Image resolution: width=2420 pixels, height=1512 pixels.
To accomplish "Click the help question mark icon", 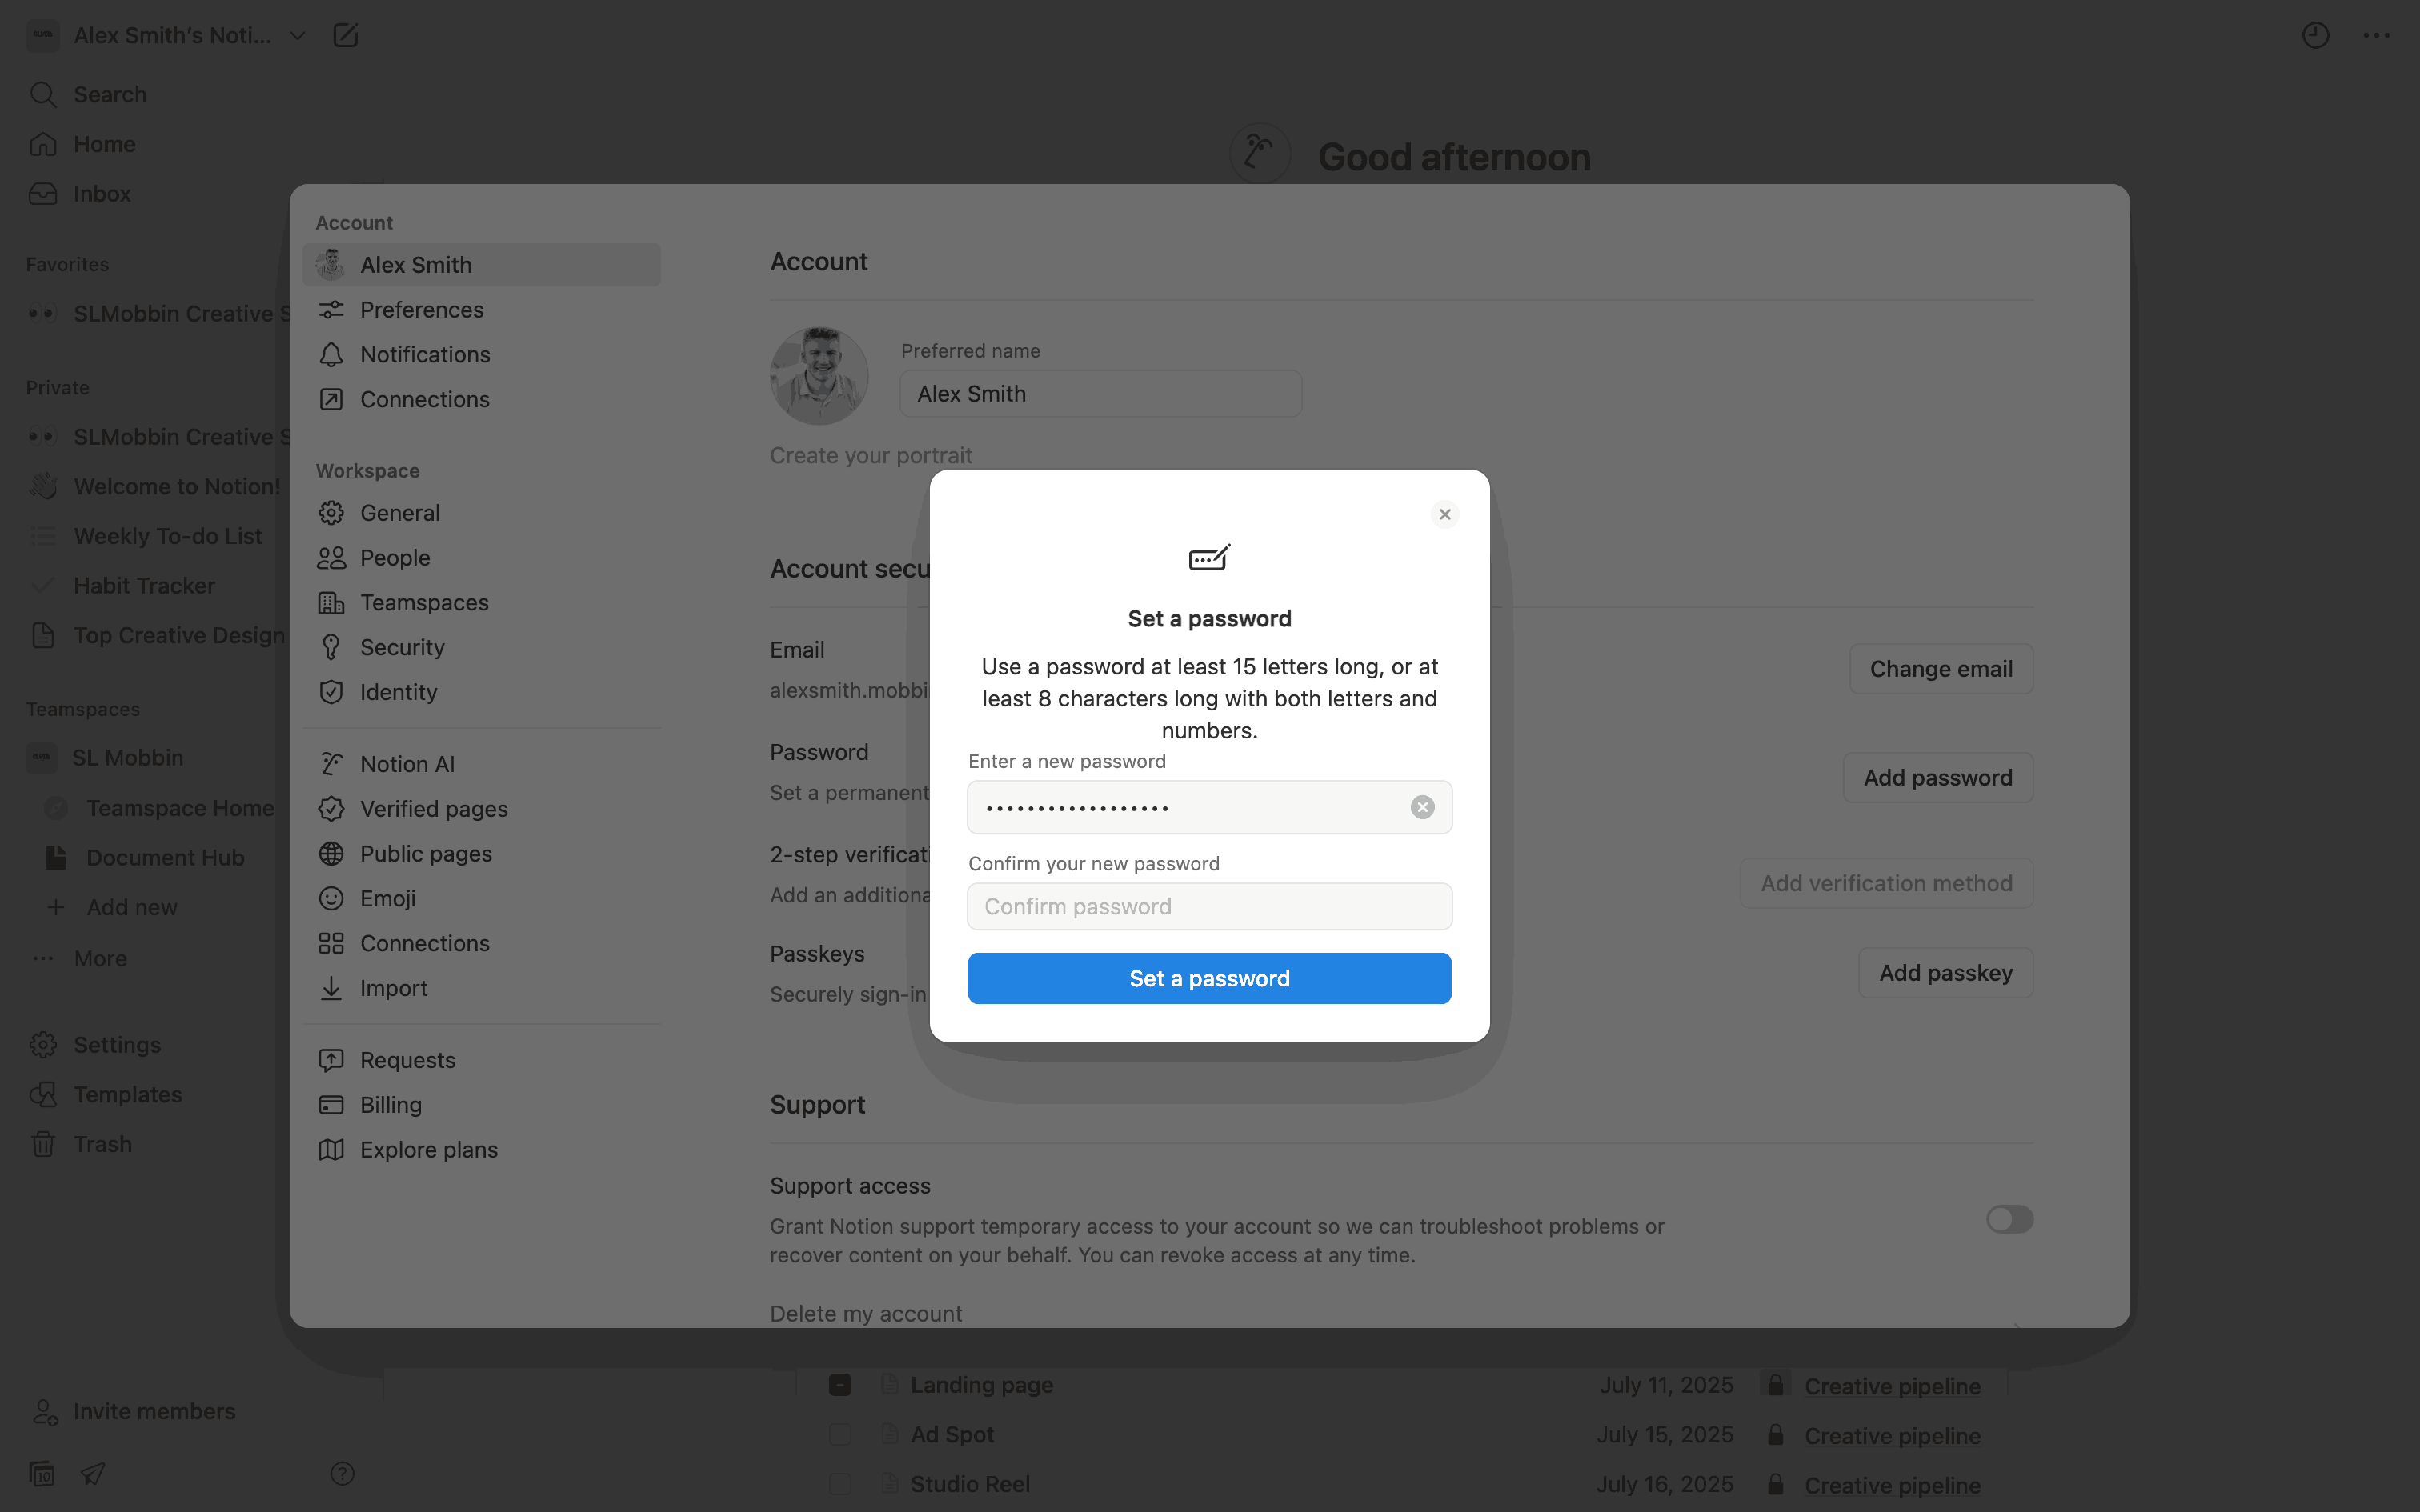I will pyautogui.click(x=342, y=1473).
